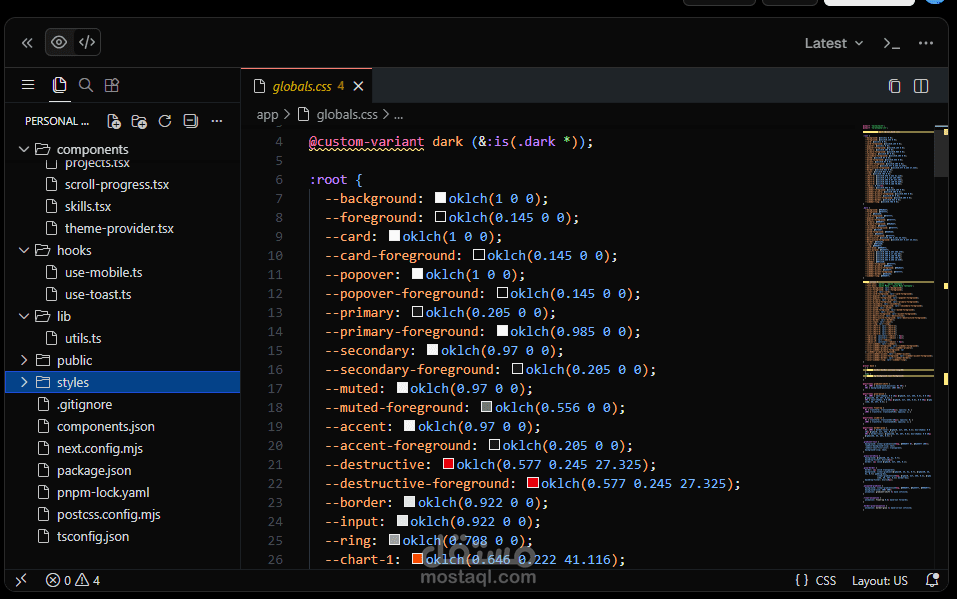
Task: Select the globals.css editor tab
Action: [301, 86]
